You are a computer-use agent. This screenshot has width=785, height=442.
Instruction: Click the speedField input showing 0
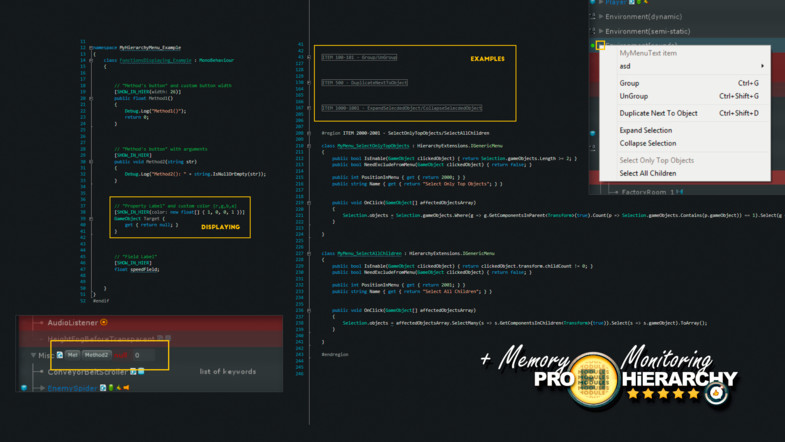(144, 355)
